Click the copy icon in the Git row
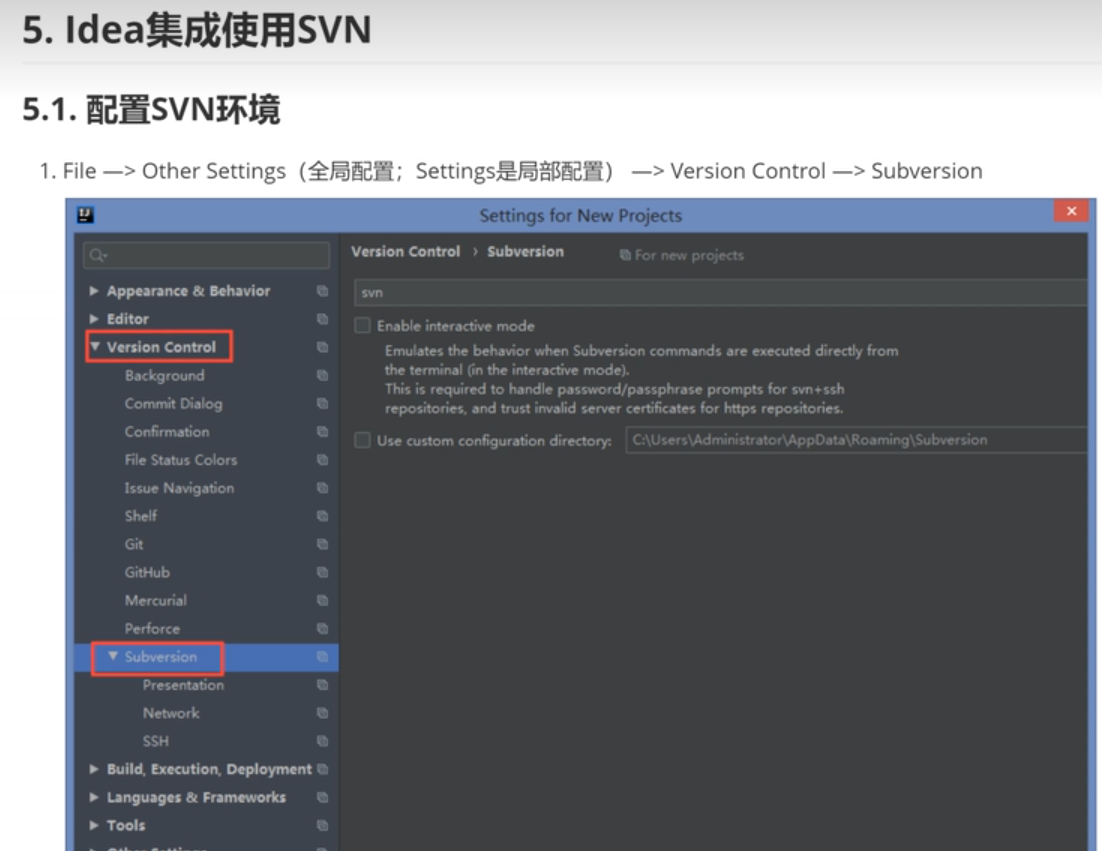 click(x=323, y=544)
